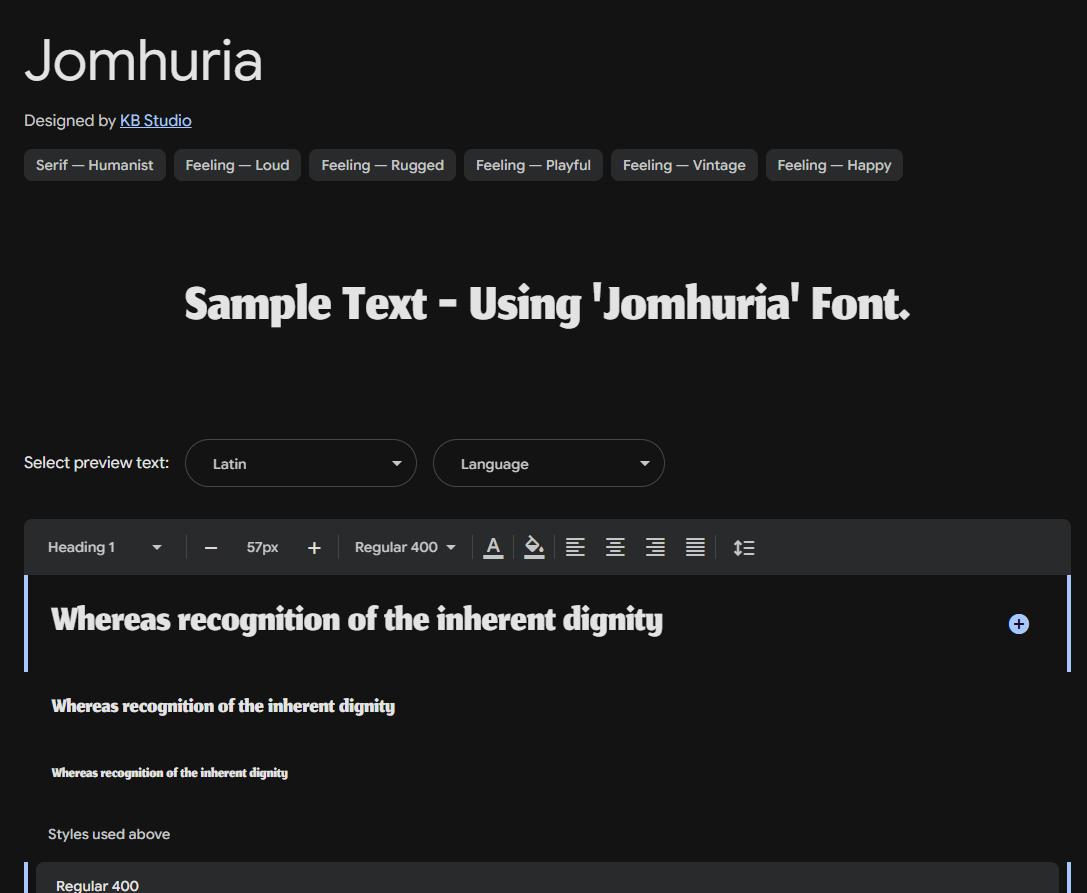The height and width of the screenshot is (893, 1087).
Task: Select the smallest Whereas recognition preview line
Action: [170, 772]
